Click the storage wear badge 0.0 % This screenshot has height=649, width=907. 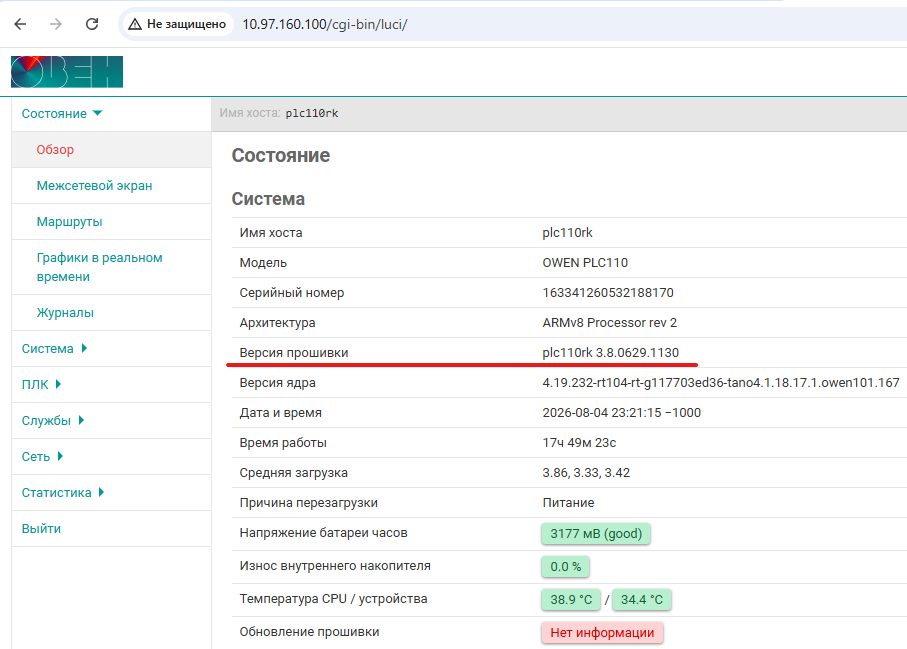click(566, 567)
